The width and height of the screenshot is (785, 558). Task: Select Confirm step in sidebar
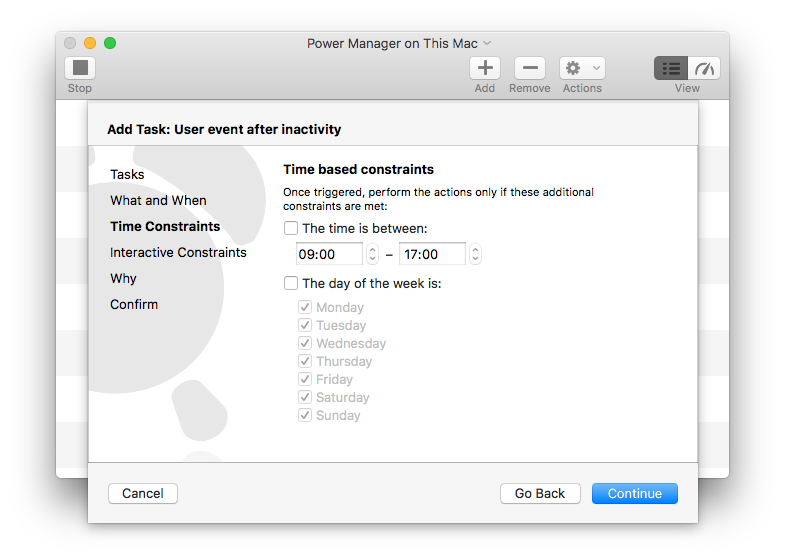pos(134,305)
